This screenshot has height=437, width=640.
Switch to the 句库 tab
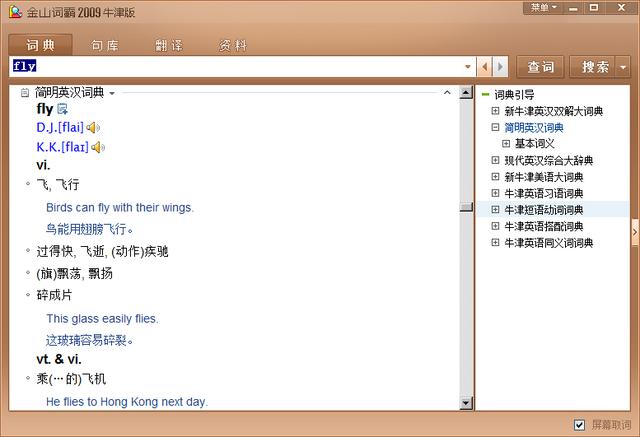click(105, 45)
